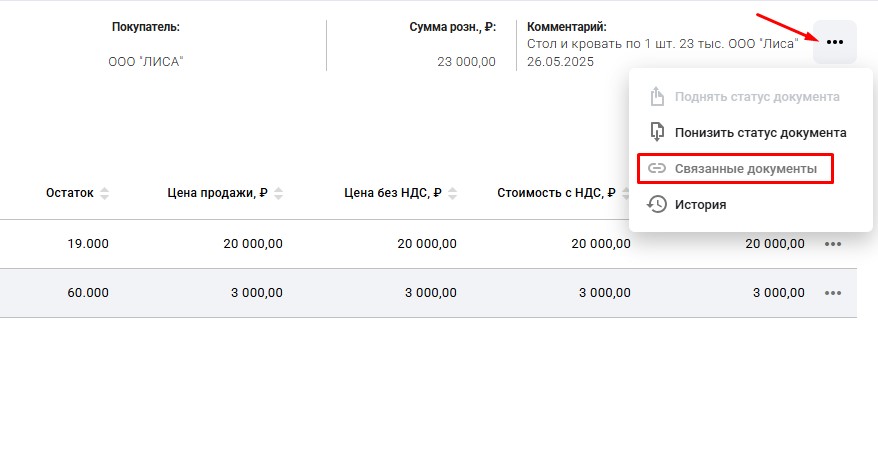
Task: Click the buyer name ООО "ЛИСА"
Action: [146, 62]
